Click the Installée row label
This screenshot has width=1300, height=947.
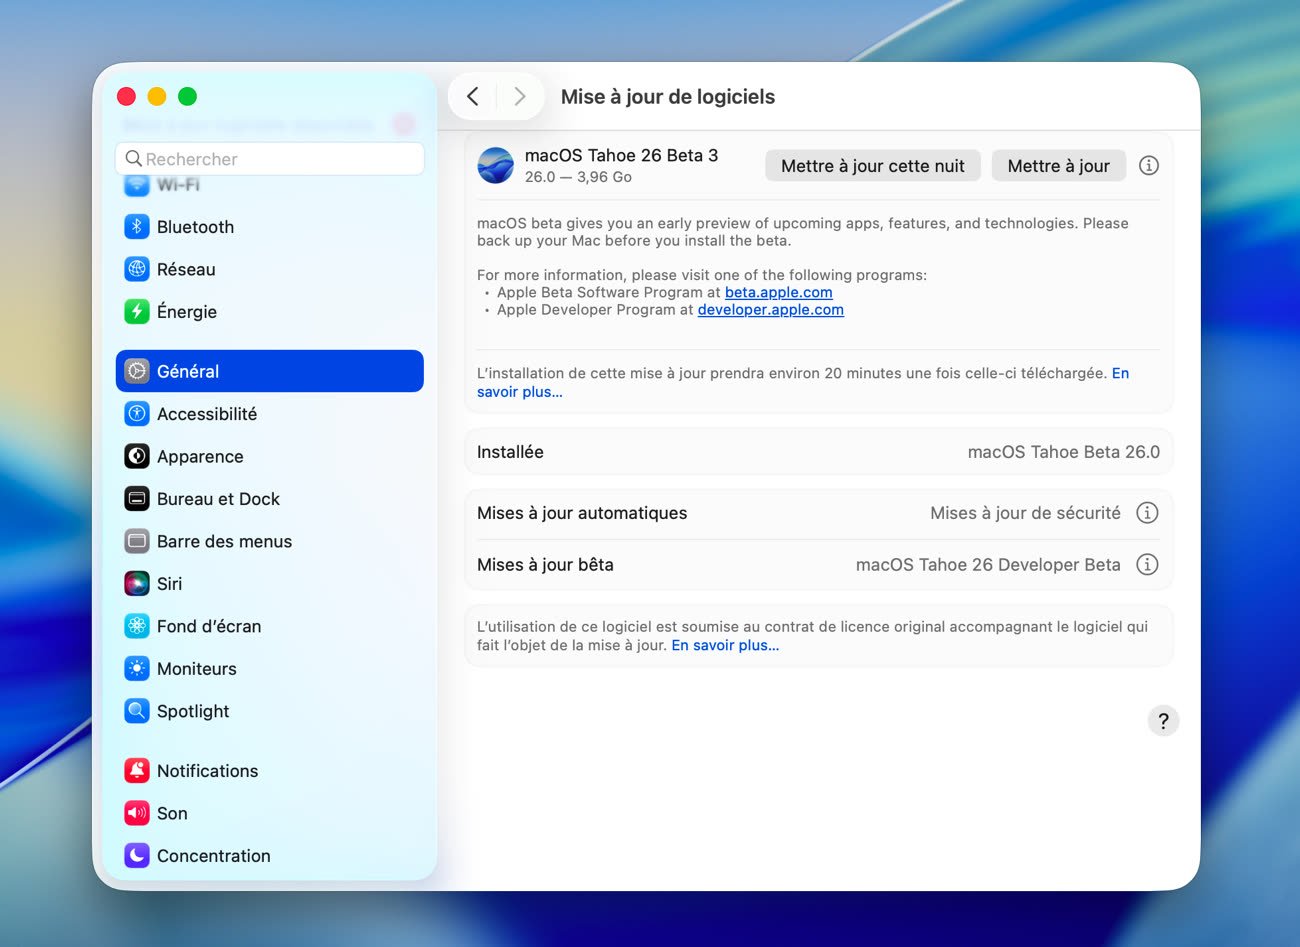[510, 452]
